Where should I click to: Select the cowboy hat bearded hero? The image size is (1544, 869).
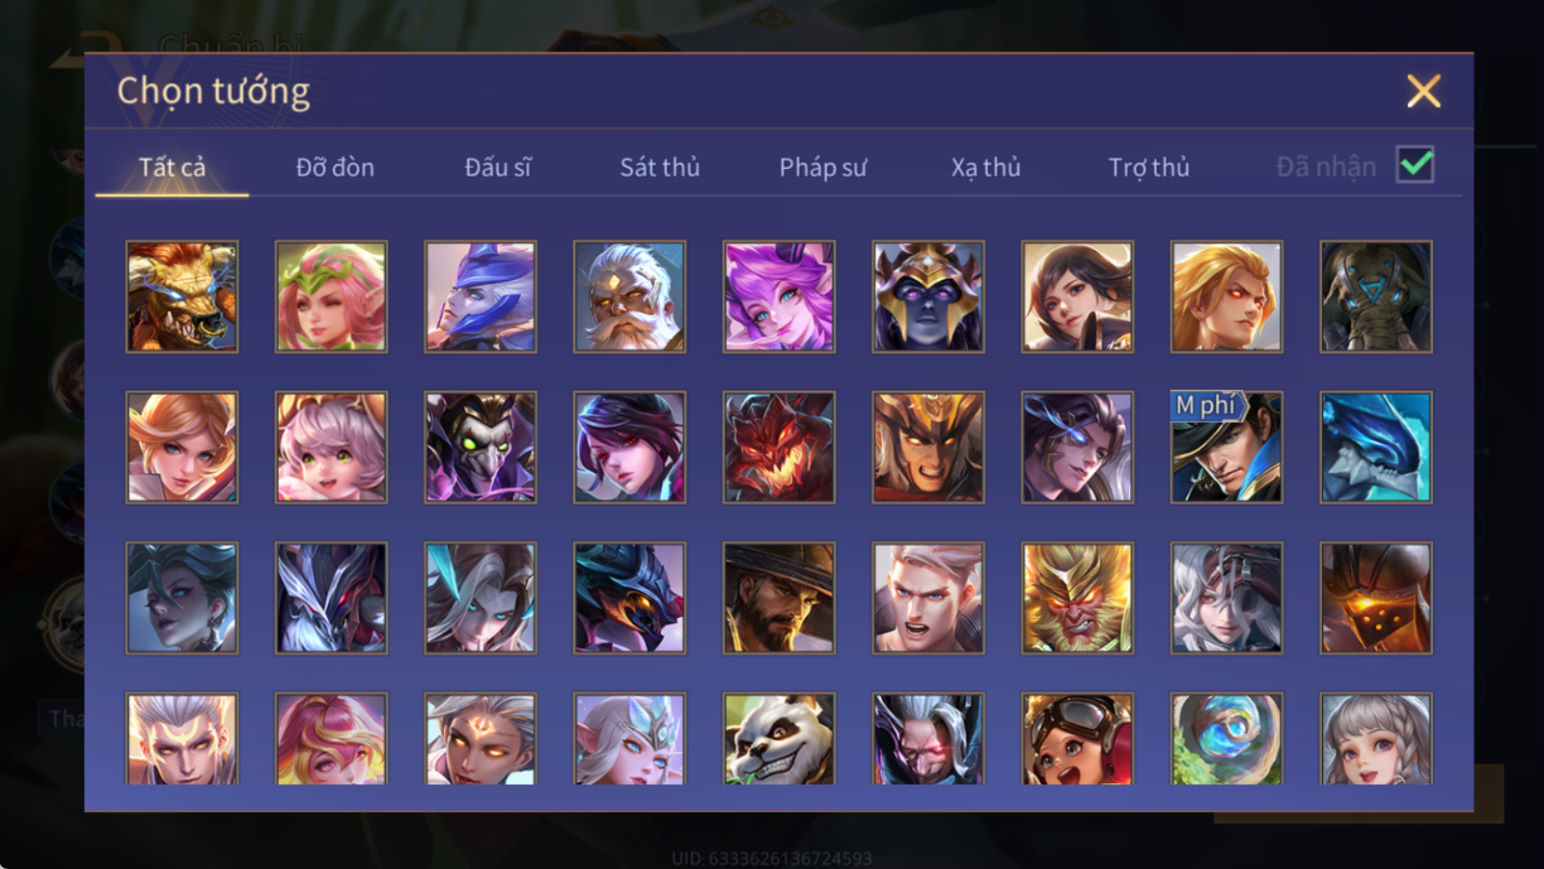point(779,598)
